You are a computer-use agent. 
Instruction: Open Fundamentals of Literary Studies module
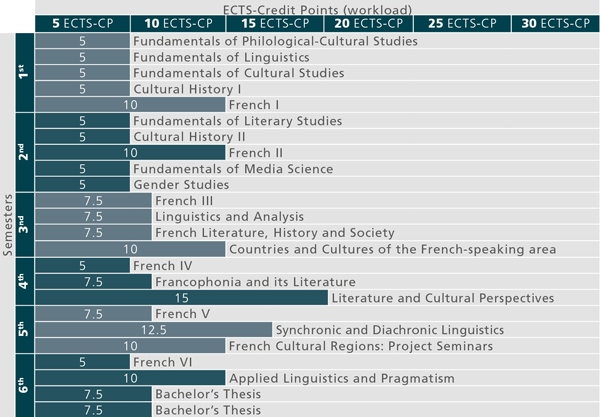coord(237,121)
